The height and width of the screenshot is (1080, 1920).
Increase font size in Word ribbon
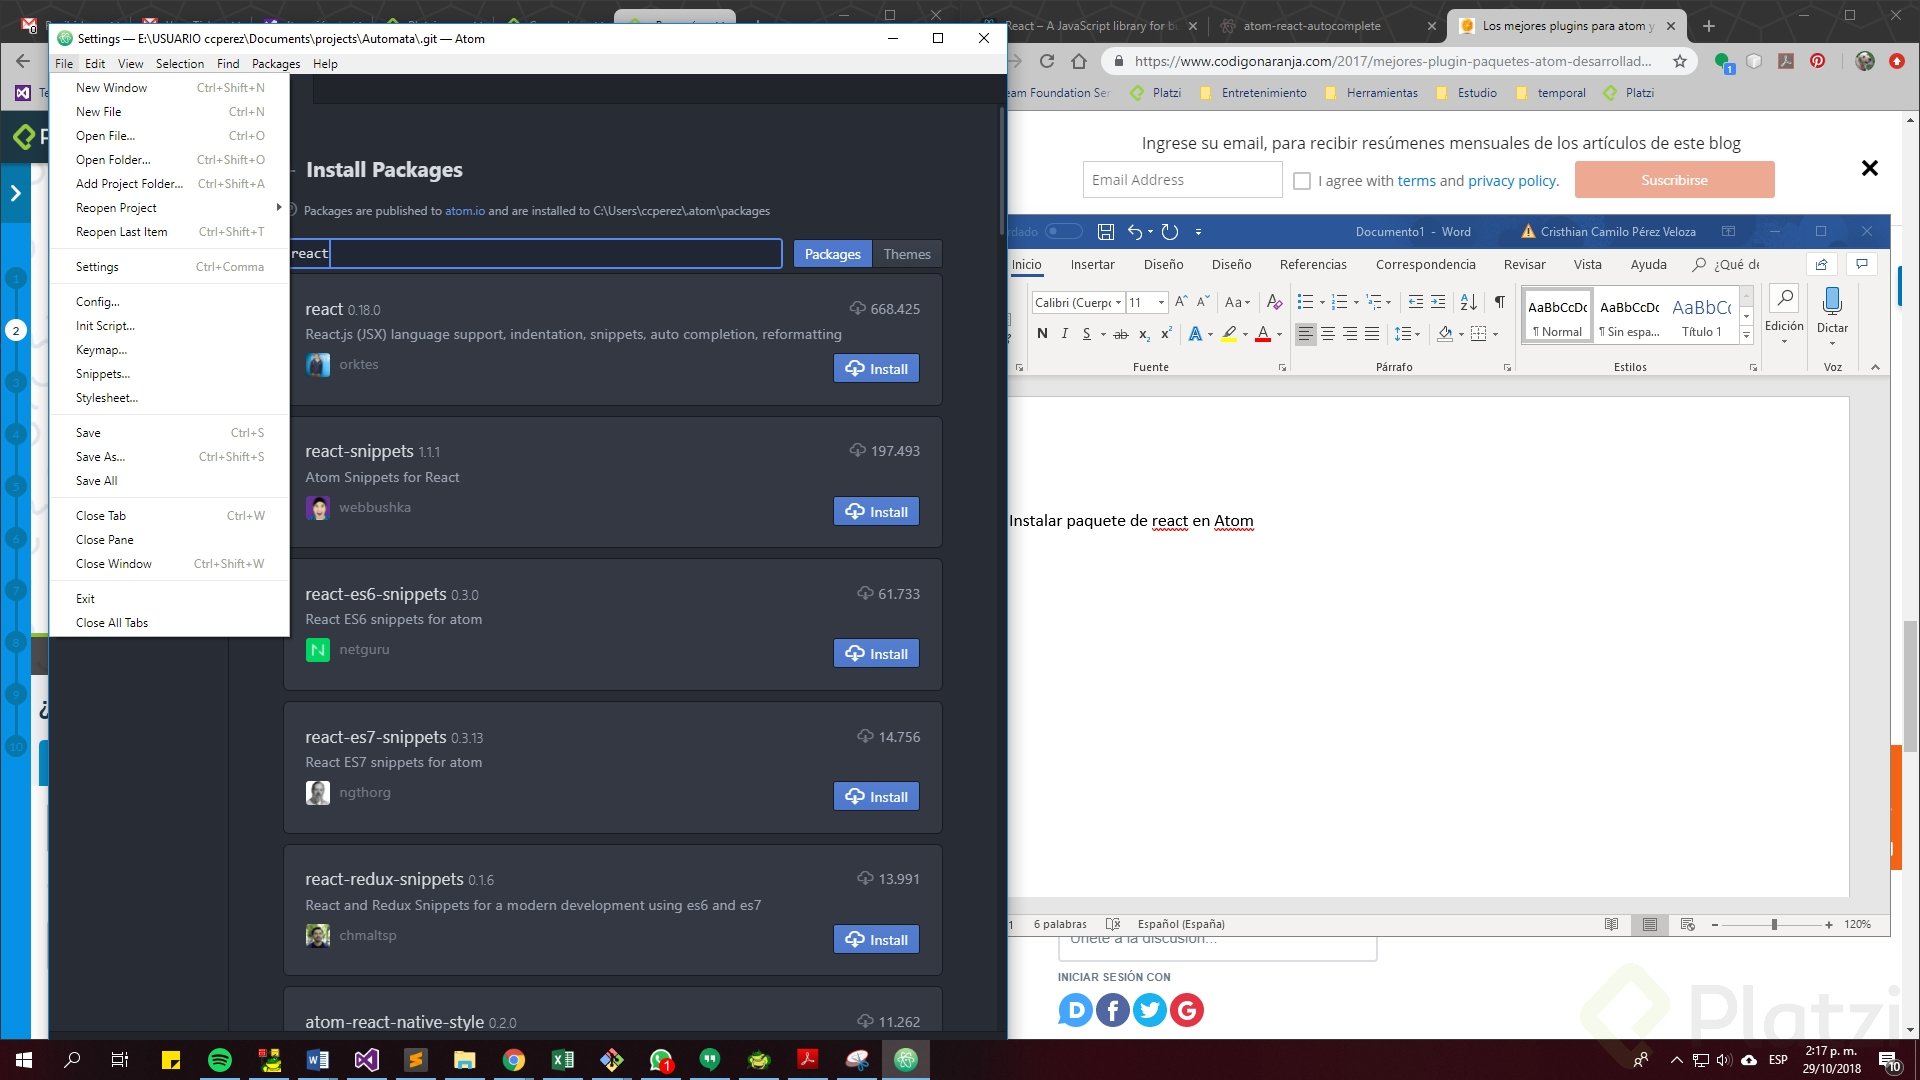pyautogui.click(x=1181, y=302)
